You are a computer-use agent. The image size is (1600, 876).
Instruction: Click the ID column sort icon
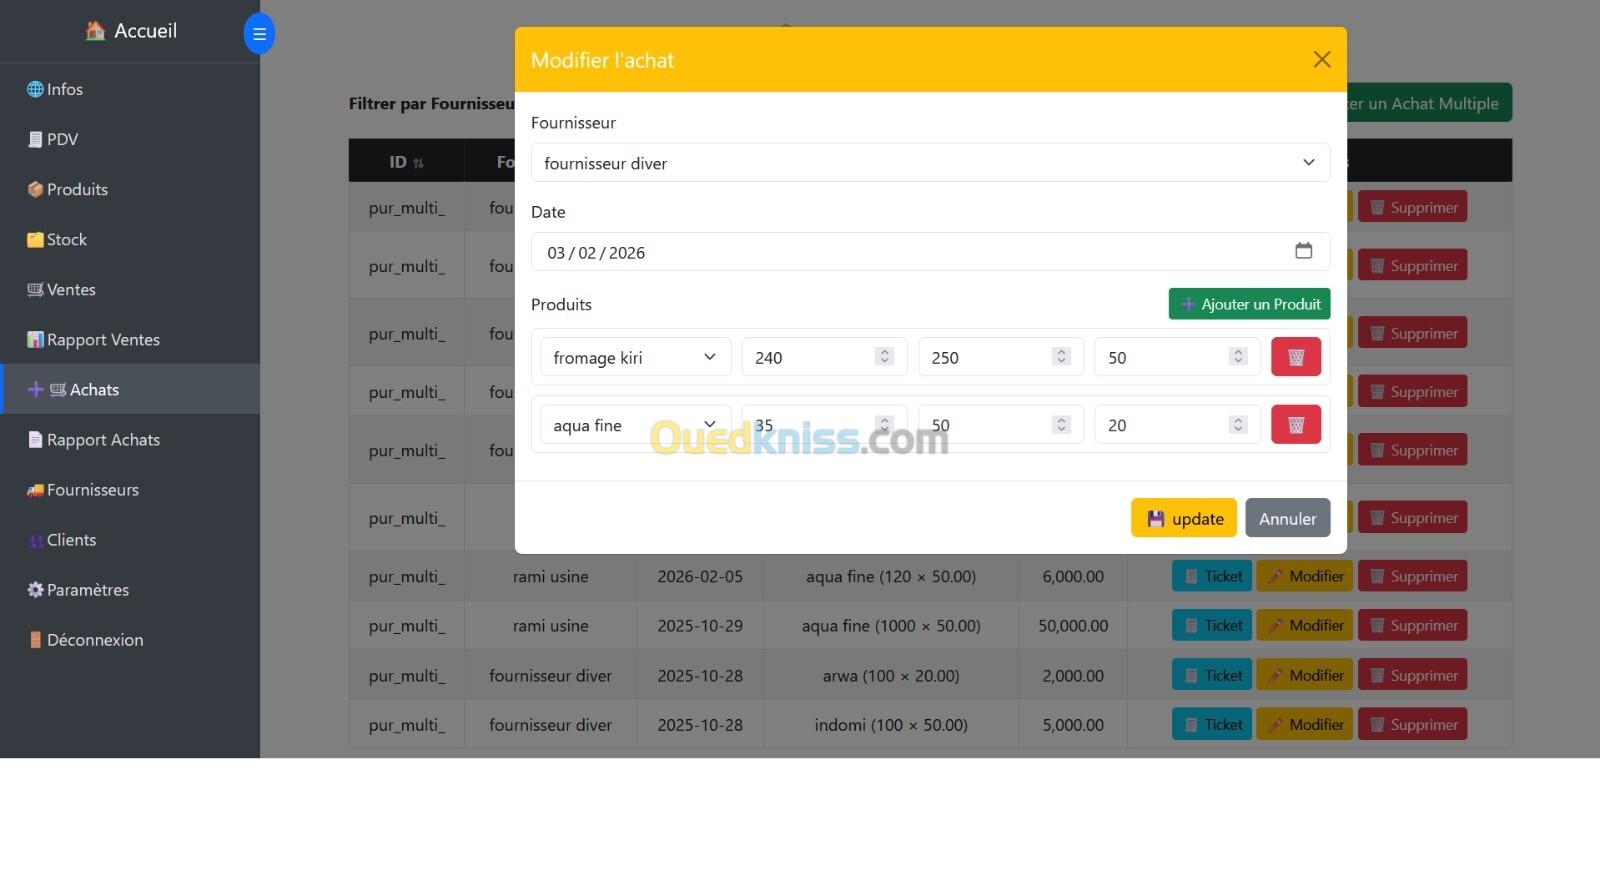tap(418, 163)
